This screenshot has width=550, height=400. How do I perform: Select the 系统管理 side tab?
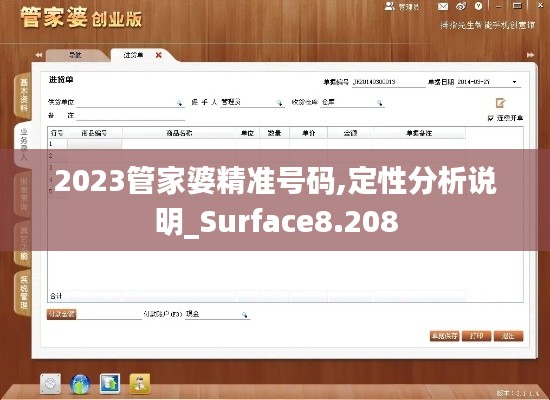[x=23, y=292]
